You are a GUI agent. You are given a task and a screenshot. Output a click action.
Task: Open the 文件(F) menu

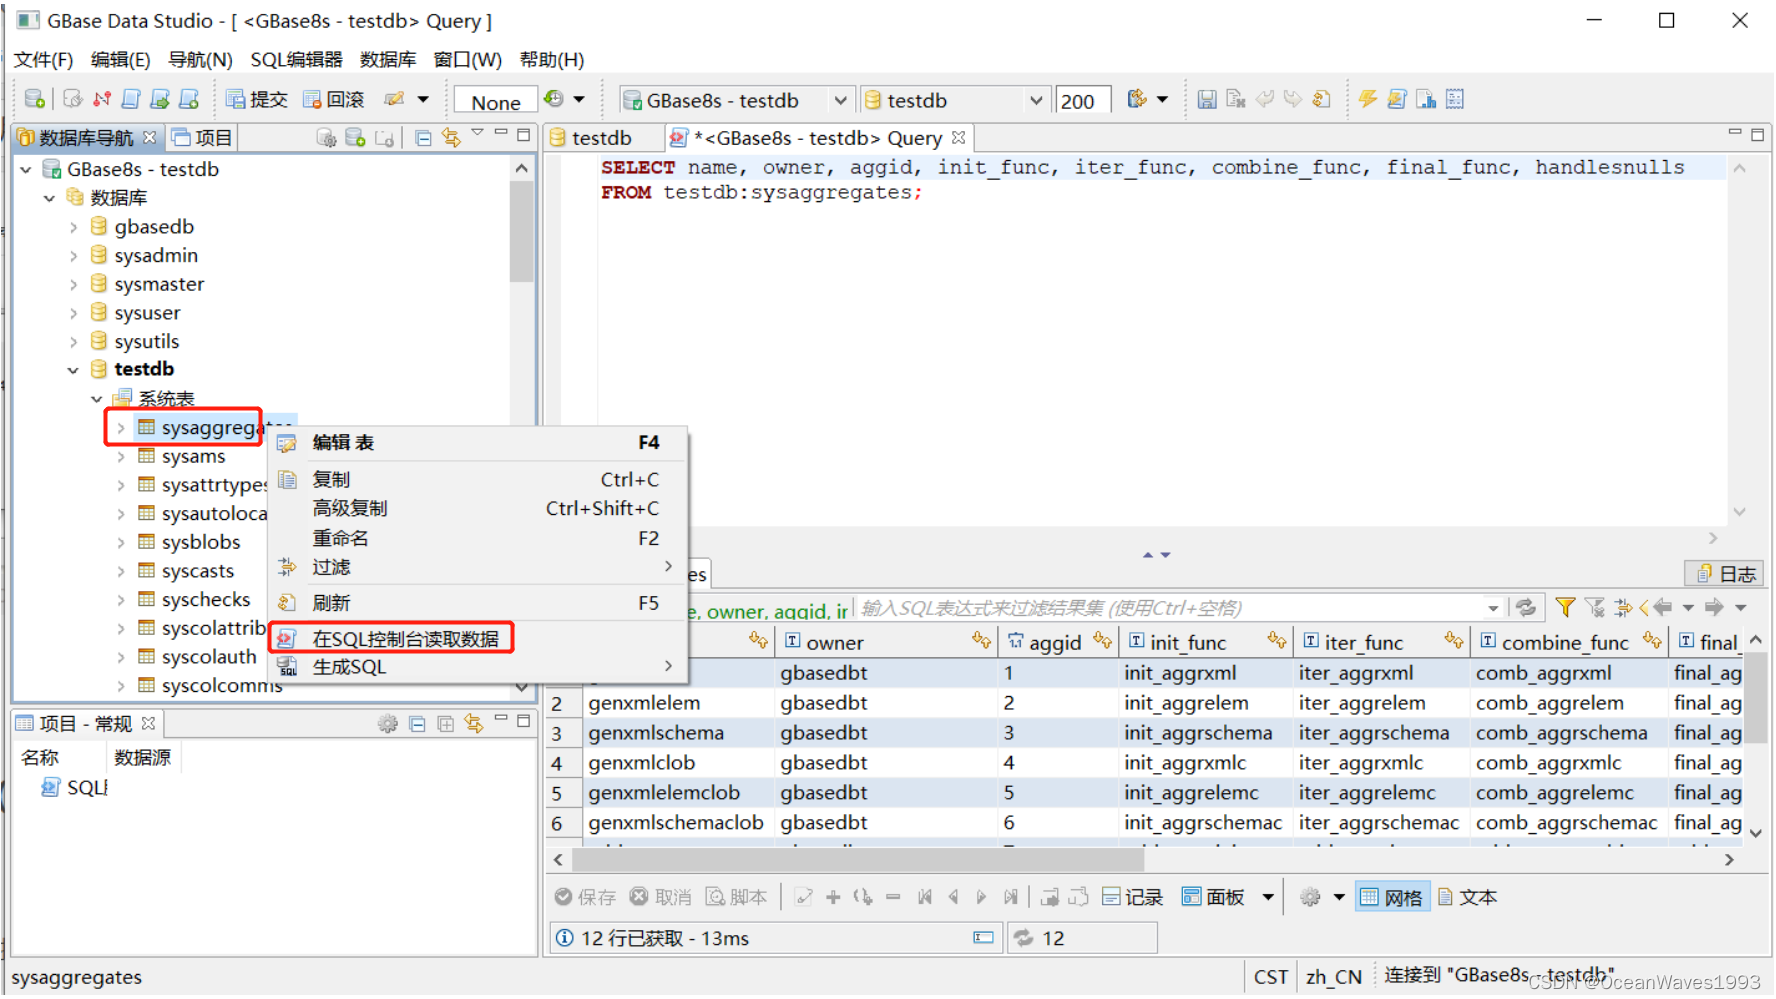43,60
